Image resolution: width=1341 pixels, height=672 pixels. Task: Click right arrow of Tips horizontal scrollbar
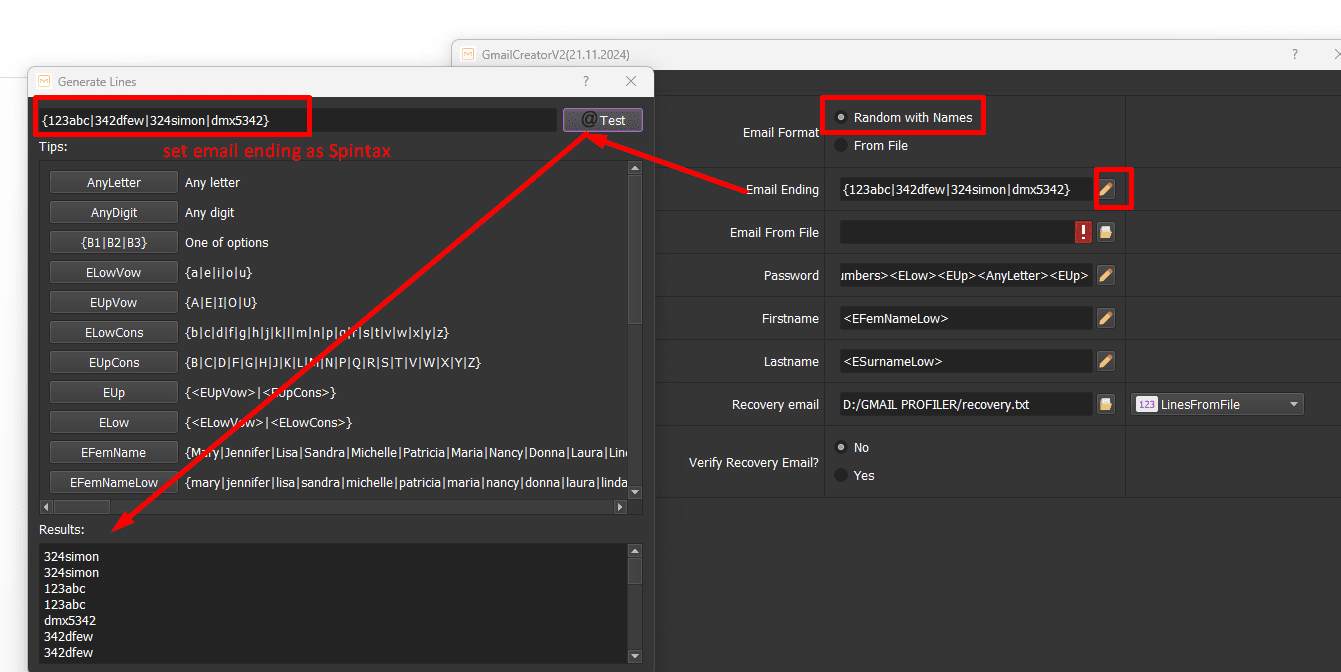[620, 507]
